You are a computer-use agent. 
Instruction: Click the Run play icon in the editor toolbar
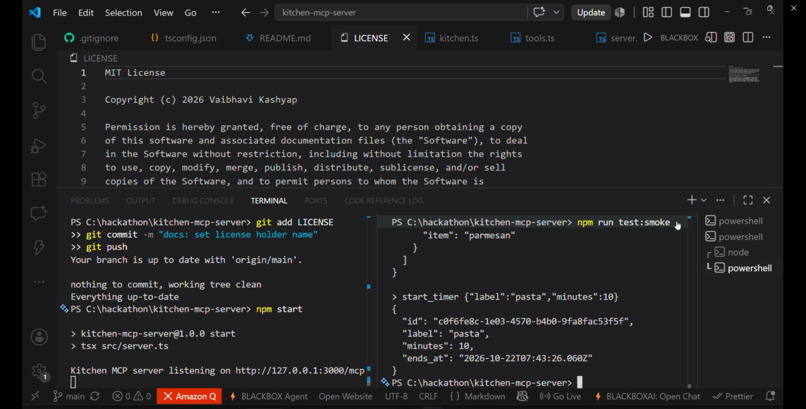(x=648, y=37)
